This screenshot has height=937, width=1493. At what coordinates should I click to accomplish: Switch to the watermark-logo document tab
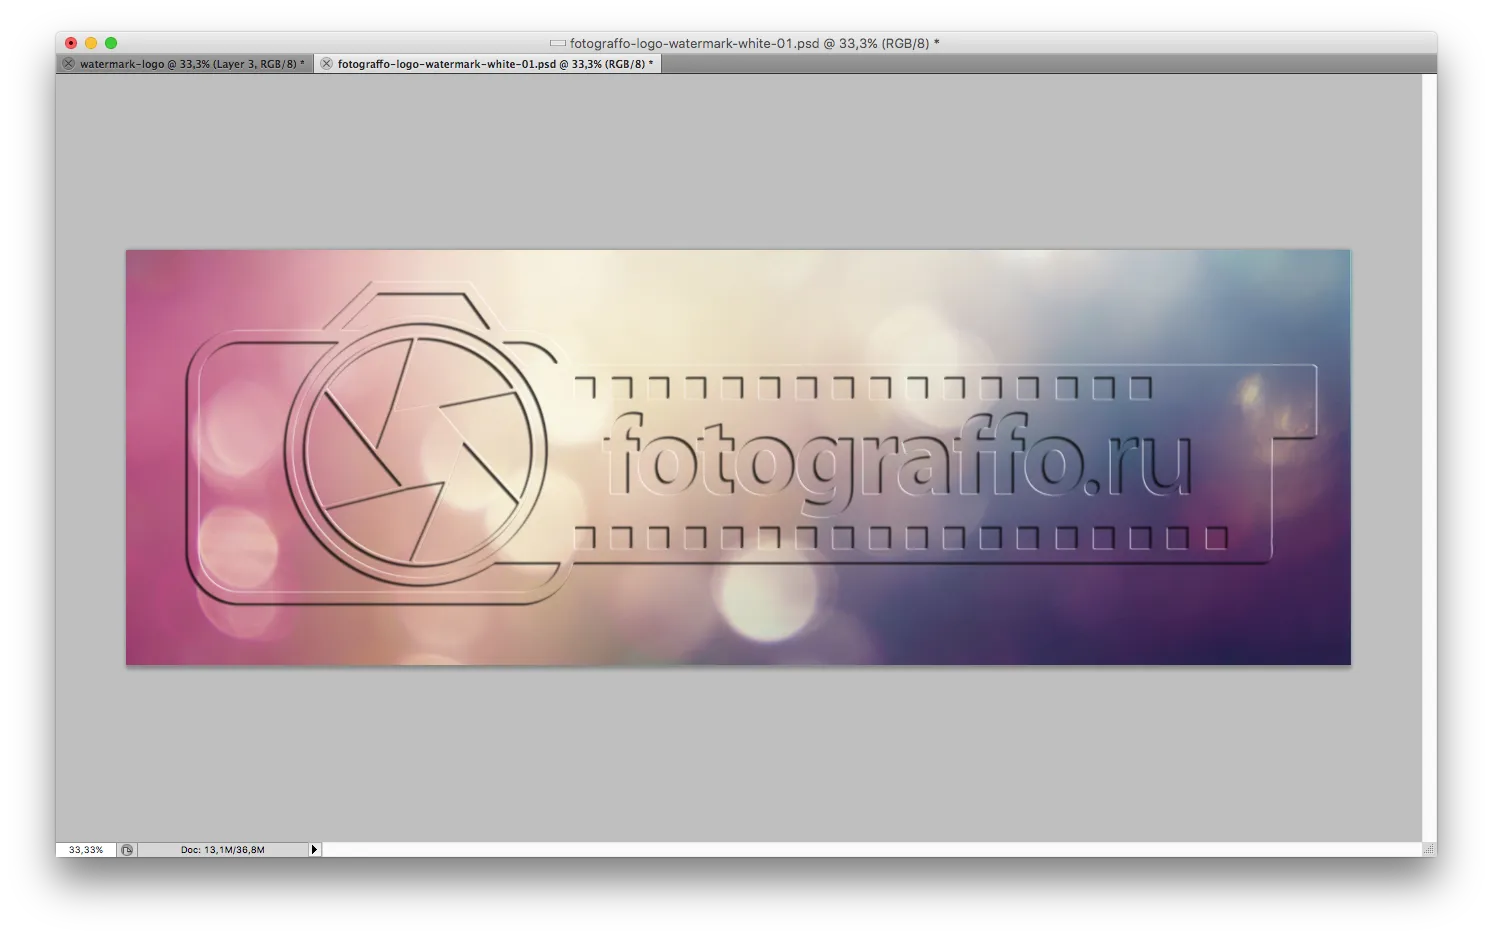[x=191, y=64]
